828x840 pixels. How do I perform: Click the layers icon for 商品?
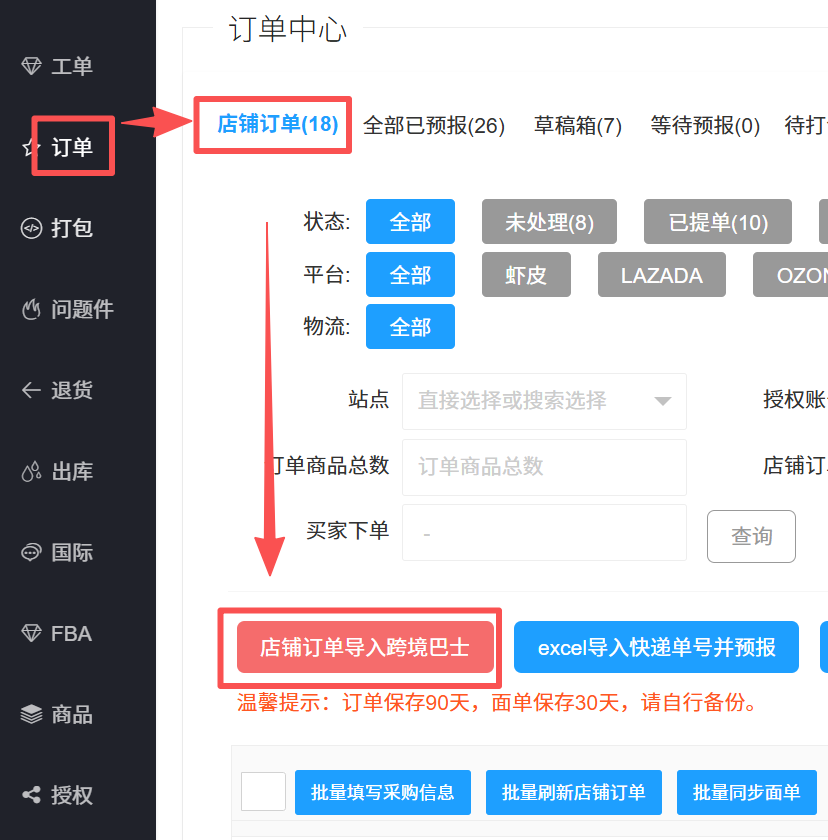click(32, 714)
